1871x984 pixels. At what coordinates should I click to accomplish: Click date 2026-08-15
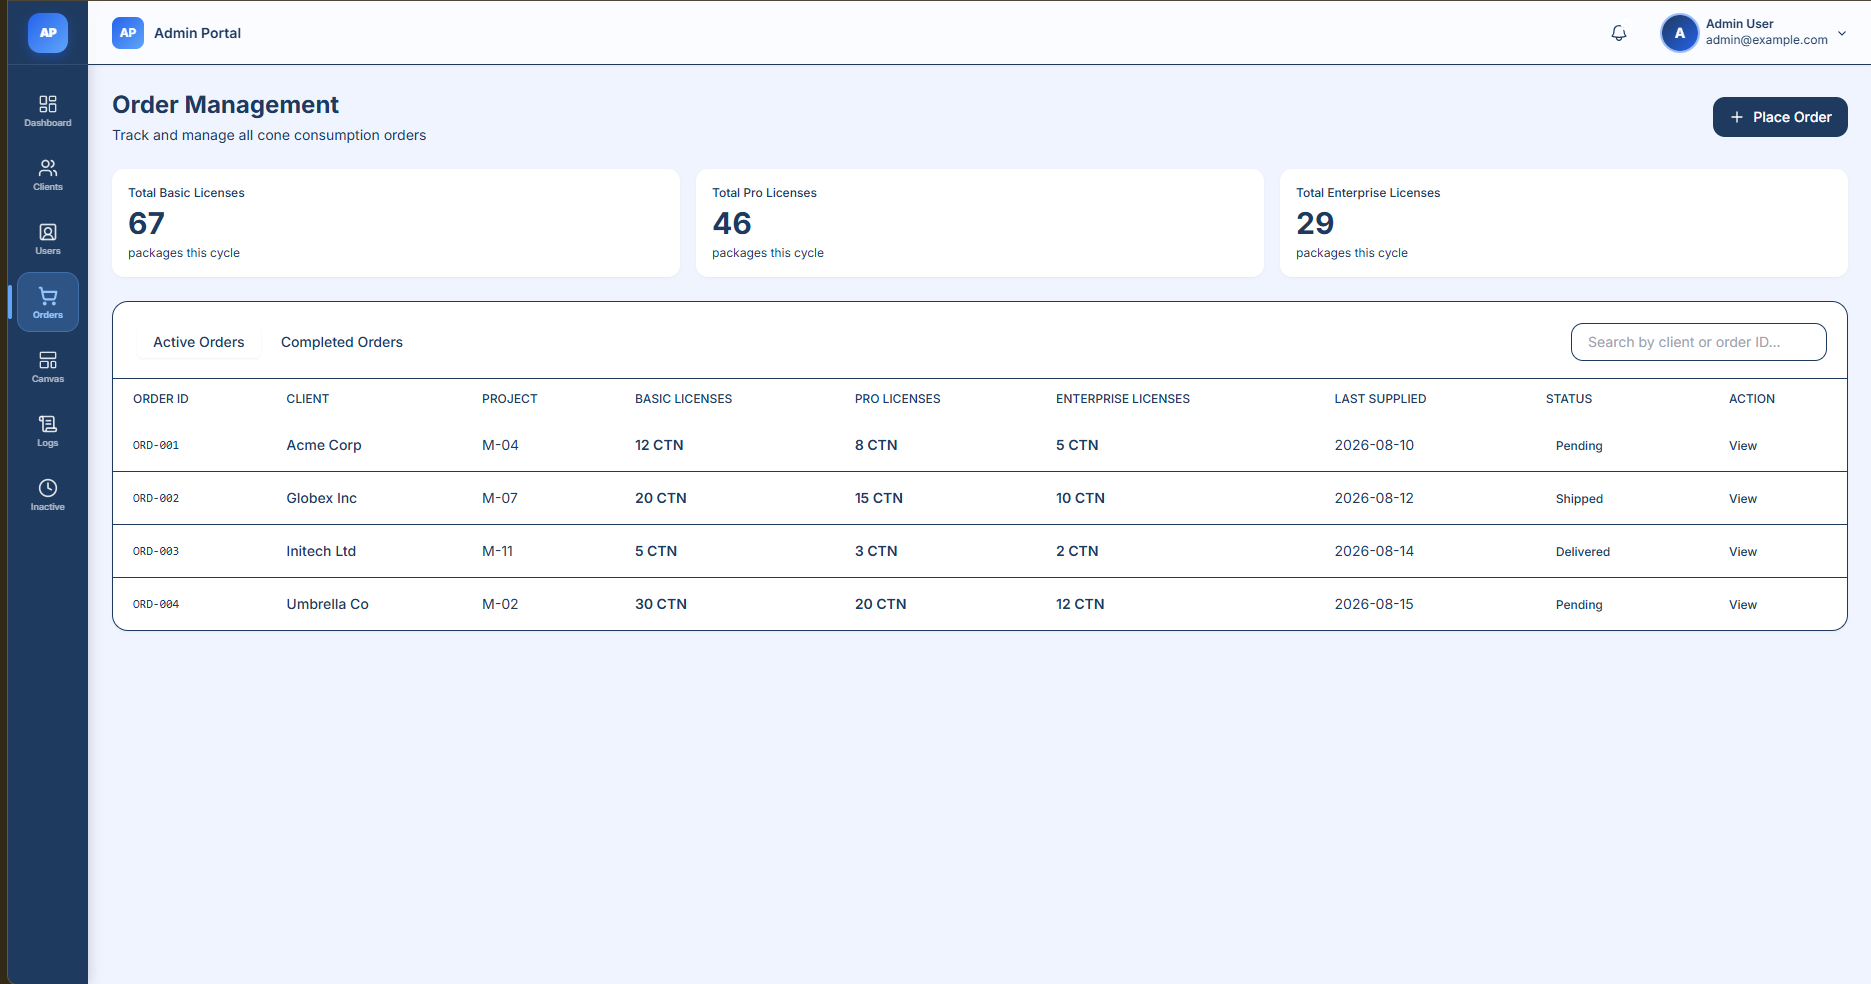(x=1374, y=604)
